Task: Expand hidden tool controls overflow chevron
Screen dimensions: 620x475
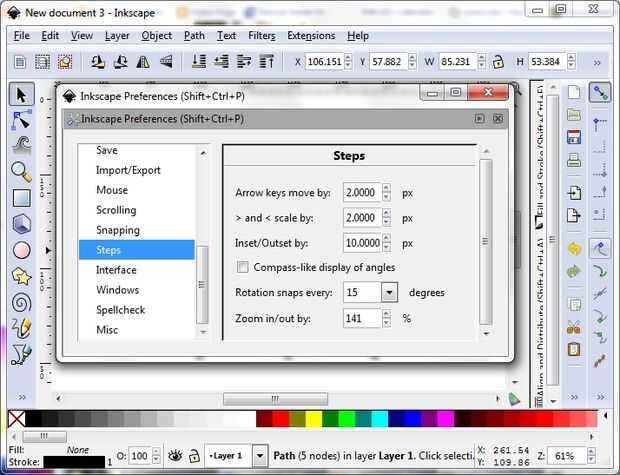Action: click(x=597, y=62)
